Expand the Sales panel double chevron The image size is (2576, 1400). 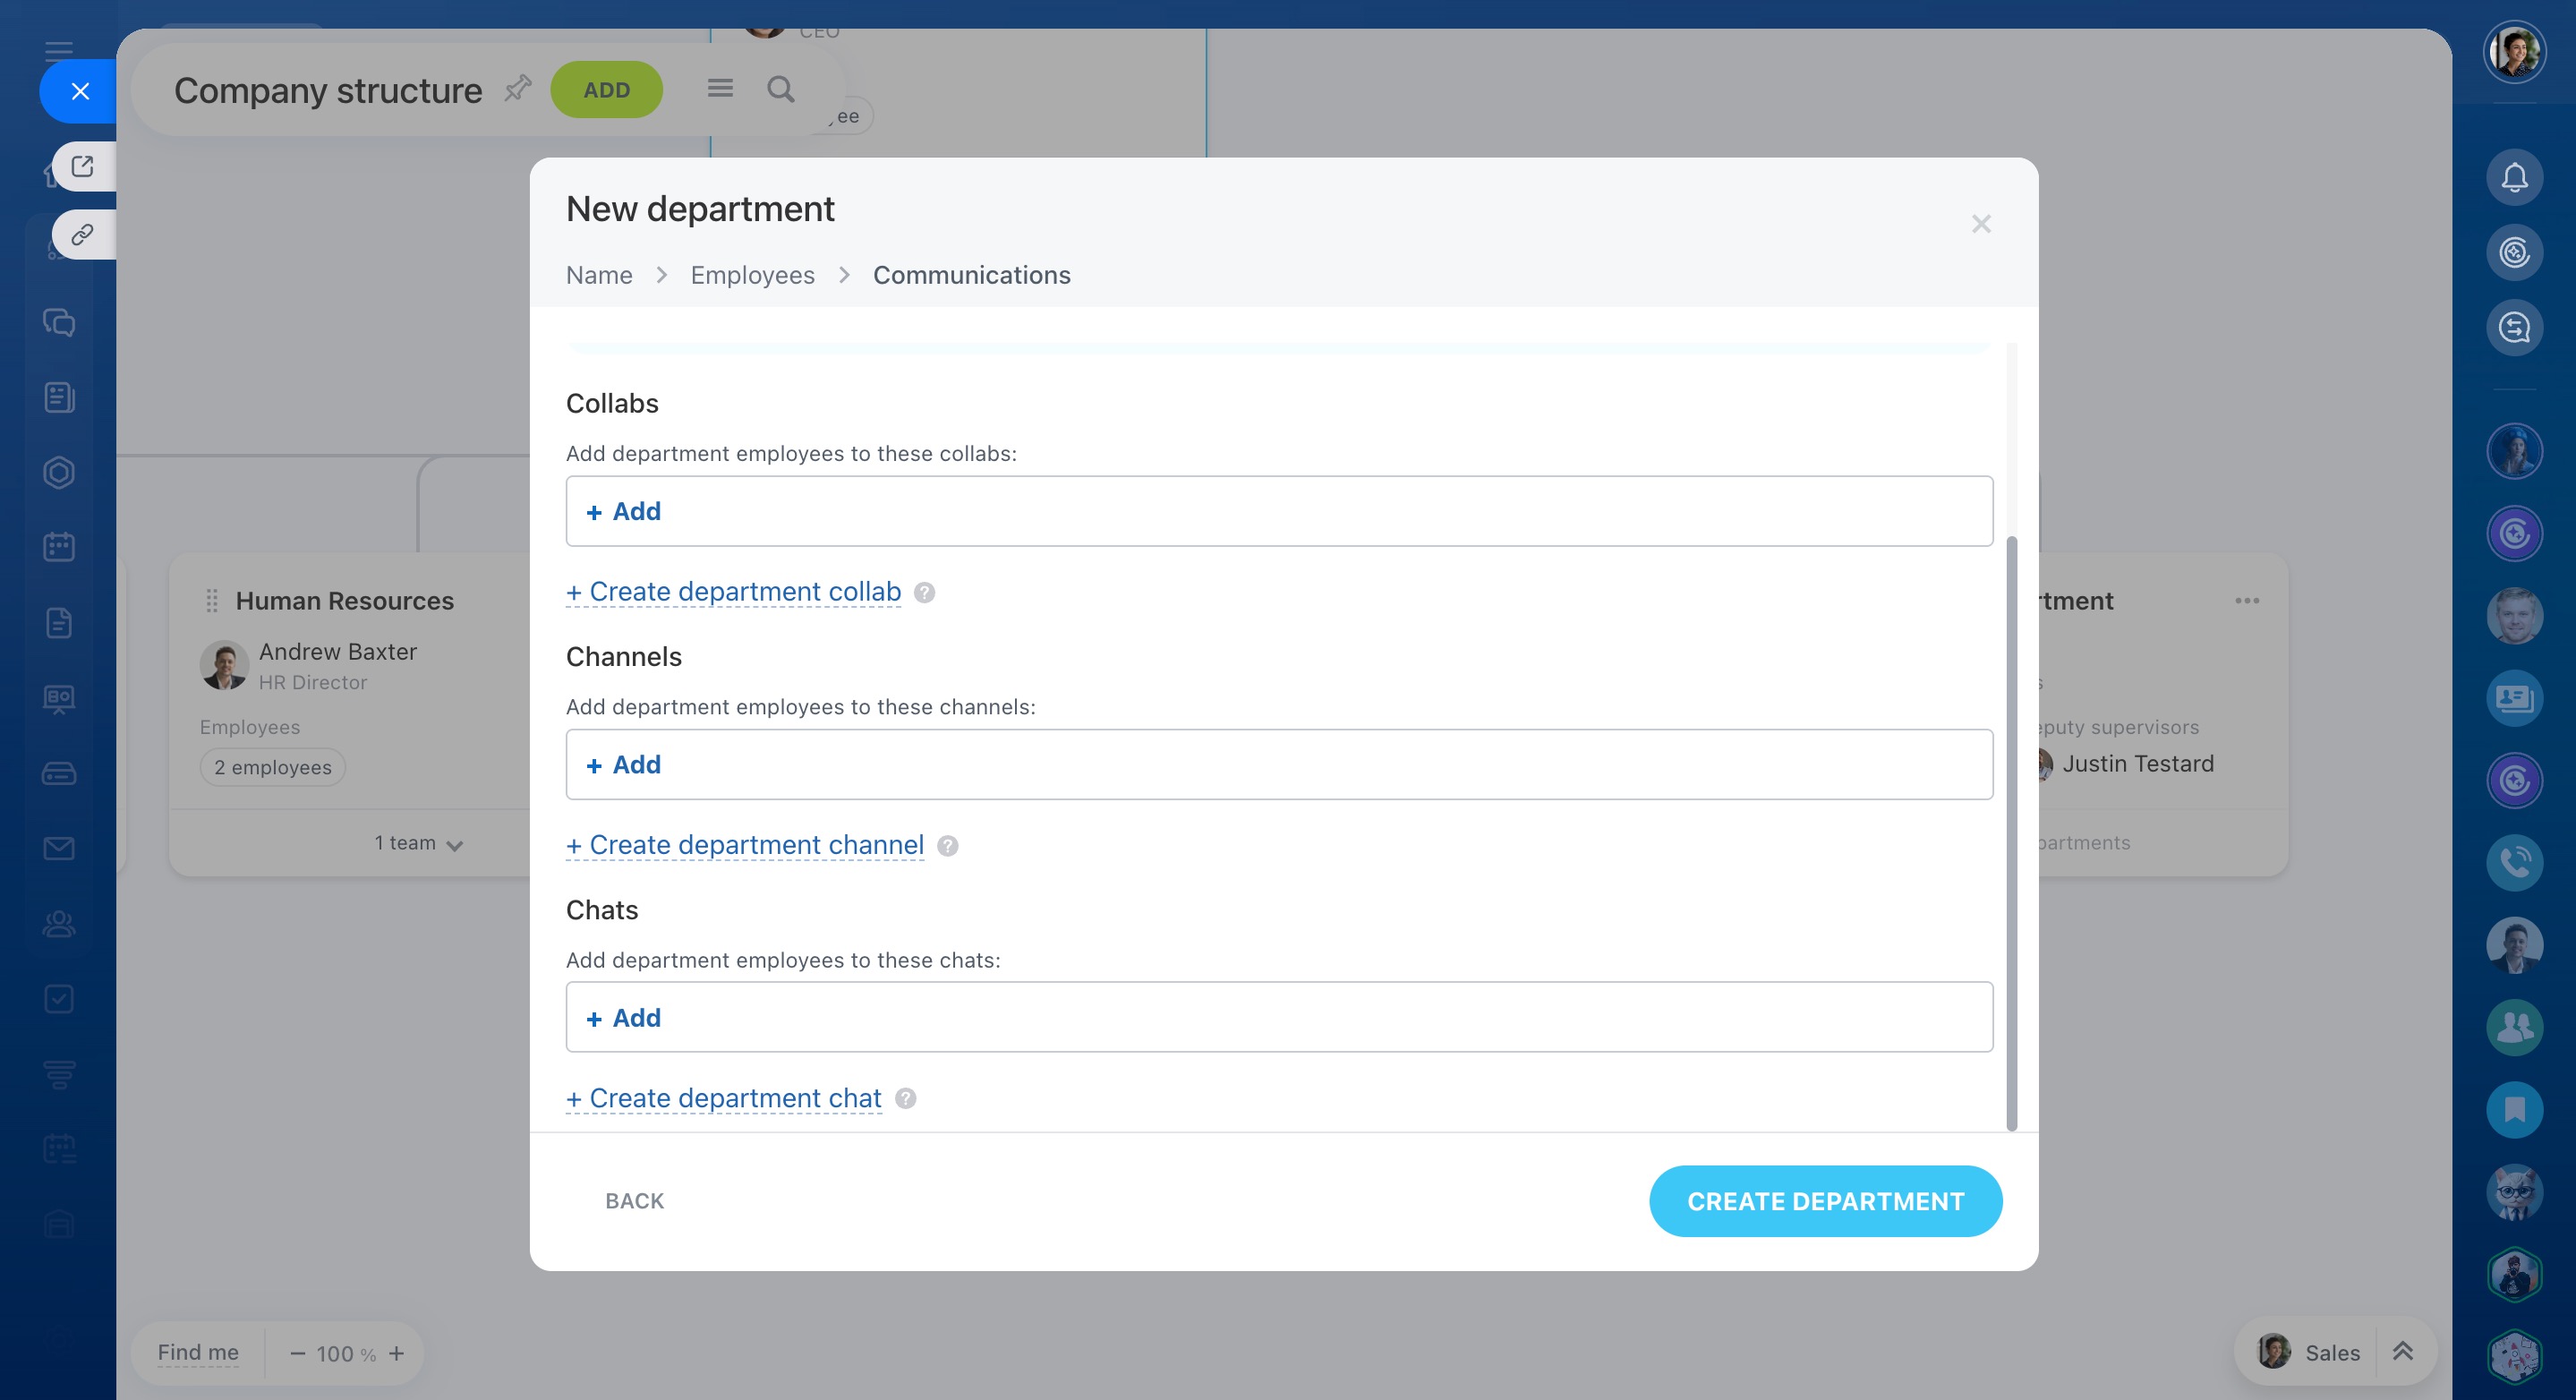(x=2402, y=1352)
